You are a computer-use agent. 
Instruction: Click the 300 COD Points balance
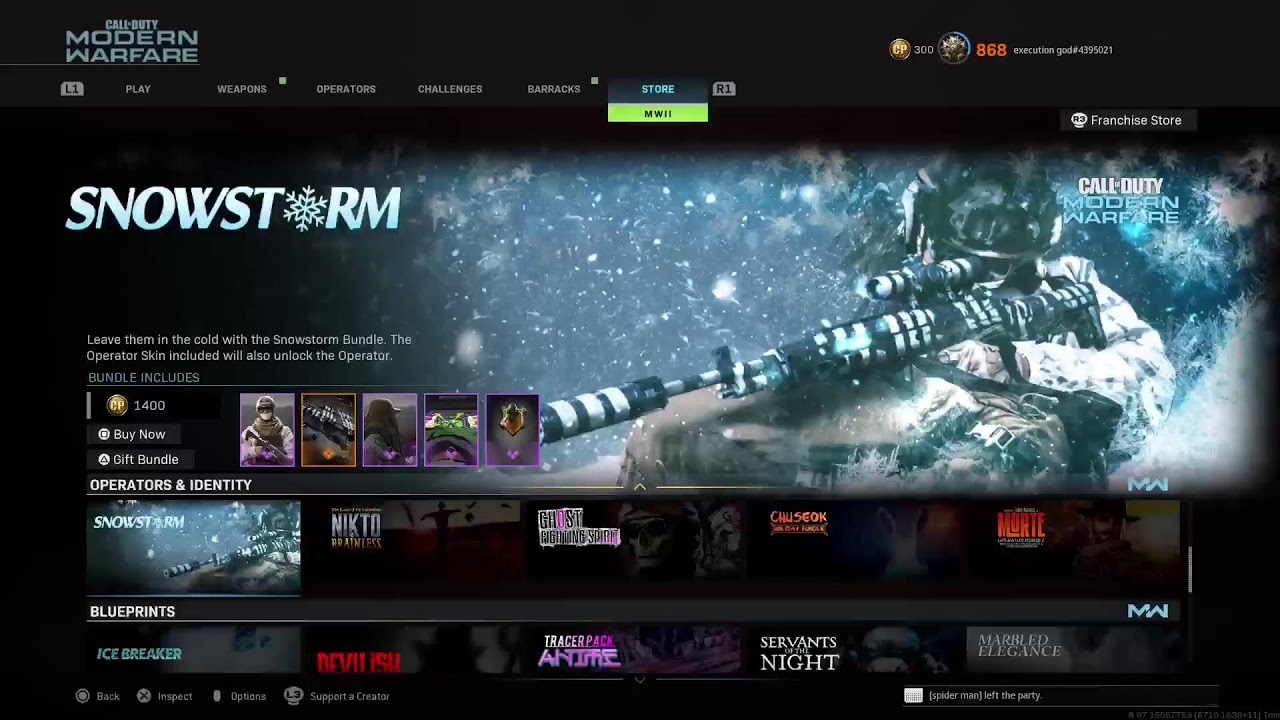tap(924, 50)
